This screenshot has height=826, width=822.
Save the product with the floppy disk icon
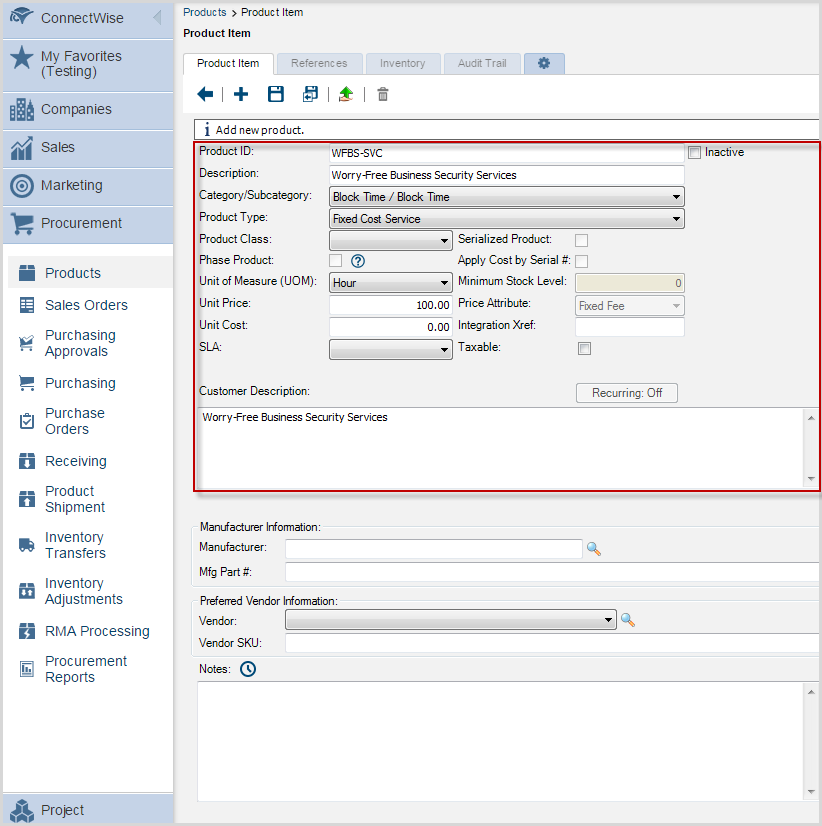[276, 94]
